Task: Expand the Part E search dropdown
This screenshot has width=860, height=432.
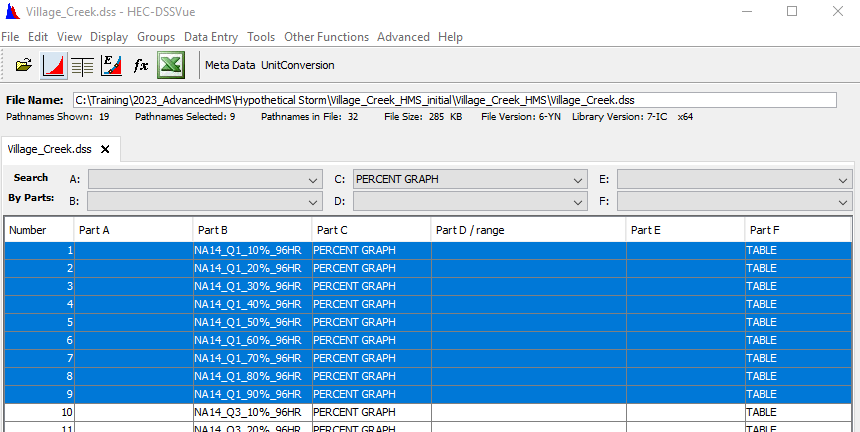Action: (843, 180)
